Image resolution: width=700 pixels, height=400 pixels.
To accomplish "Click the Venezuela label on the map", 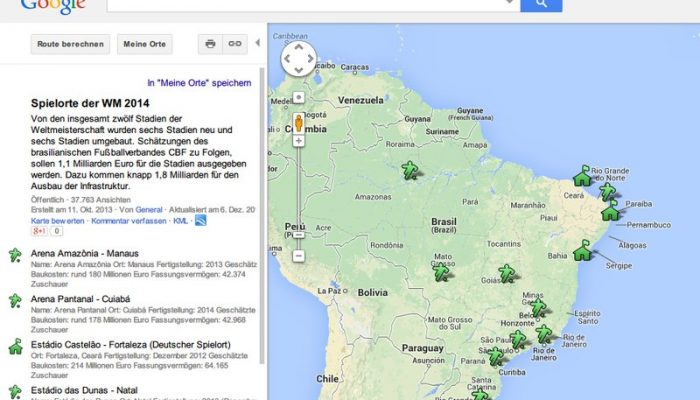I will [x=360, y=100].
